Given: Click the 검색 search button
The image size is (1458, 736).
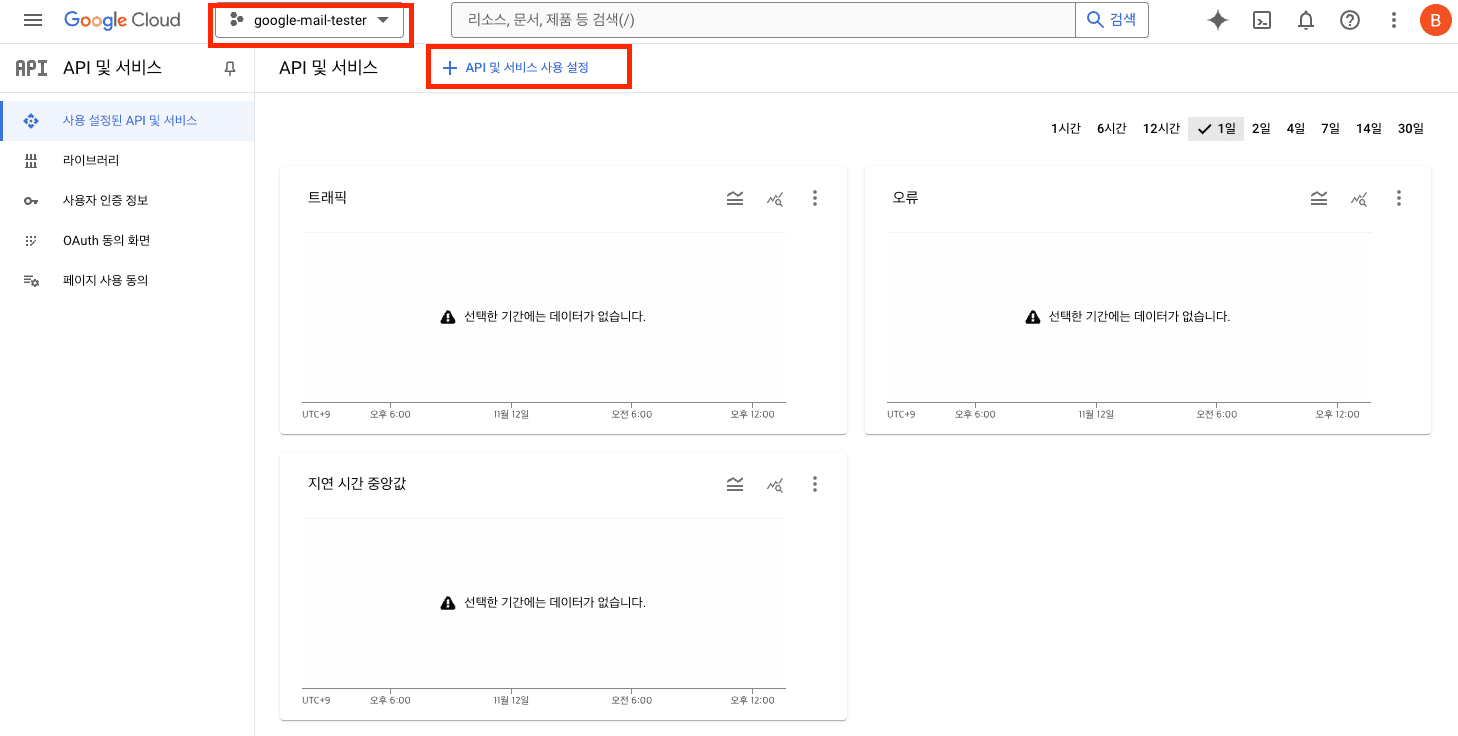Looking at the screenshot, I should tap(1111, 20).
